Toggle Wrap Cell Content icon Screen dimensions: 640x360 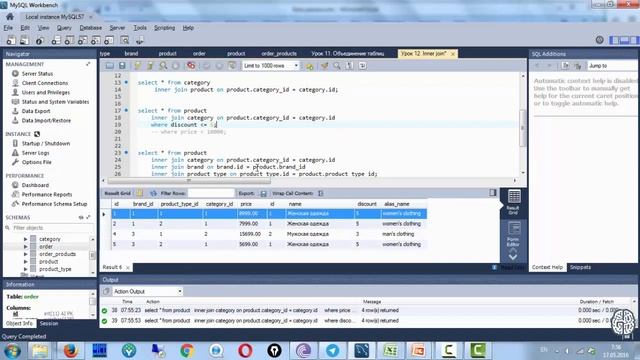tap(321, 193)
